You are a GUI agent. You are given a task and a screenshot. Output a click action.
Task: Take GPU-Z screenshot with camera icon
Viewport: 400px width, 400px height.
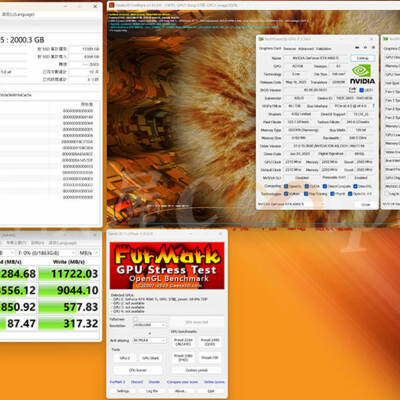click(357, 48)
